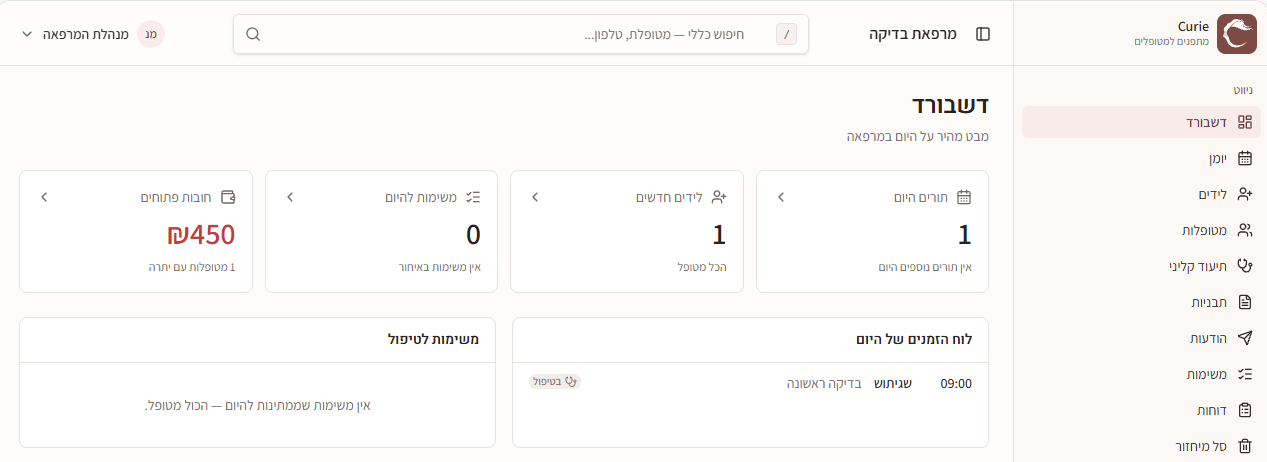The height and width of the screenshot is (462, 1267).
Task: Select the 09:00 appointment time
Action: [x=956, y=383]
